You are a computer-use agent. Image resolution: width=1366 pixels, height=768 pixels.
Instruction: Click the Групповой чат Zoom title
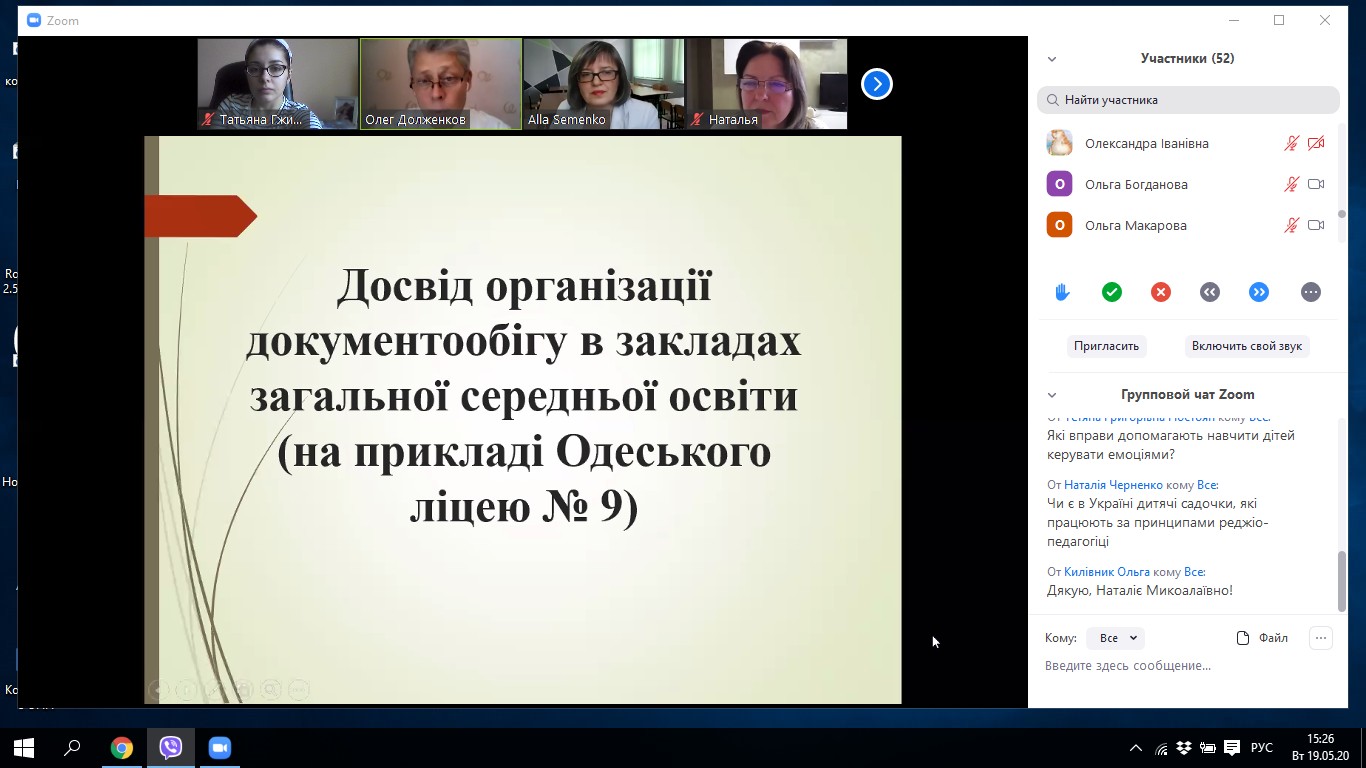click(x=1187, y=395)
